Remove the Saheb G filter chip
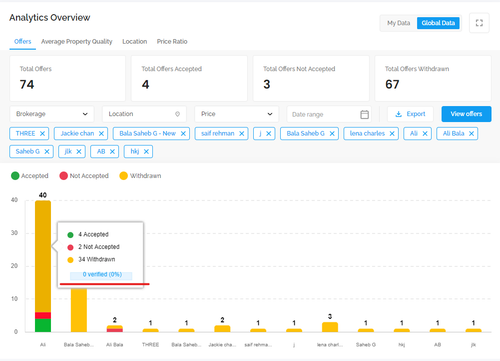Image resolution: width=500 pixels, height=361 pixels. [x=47, y=152]
